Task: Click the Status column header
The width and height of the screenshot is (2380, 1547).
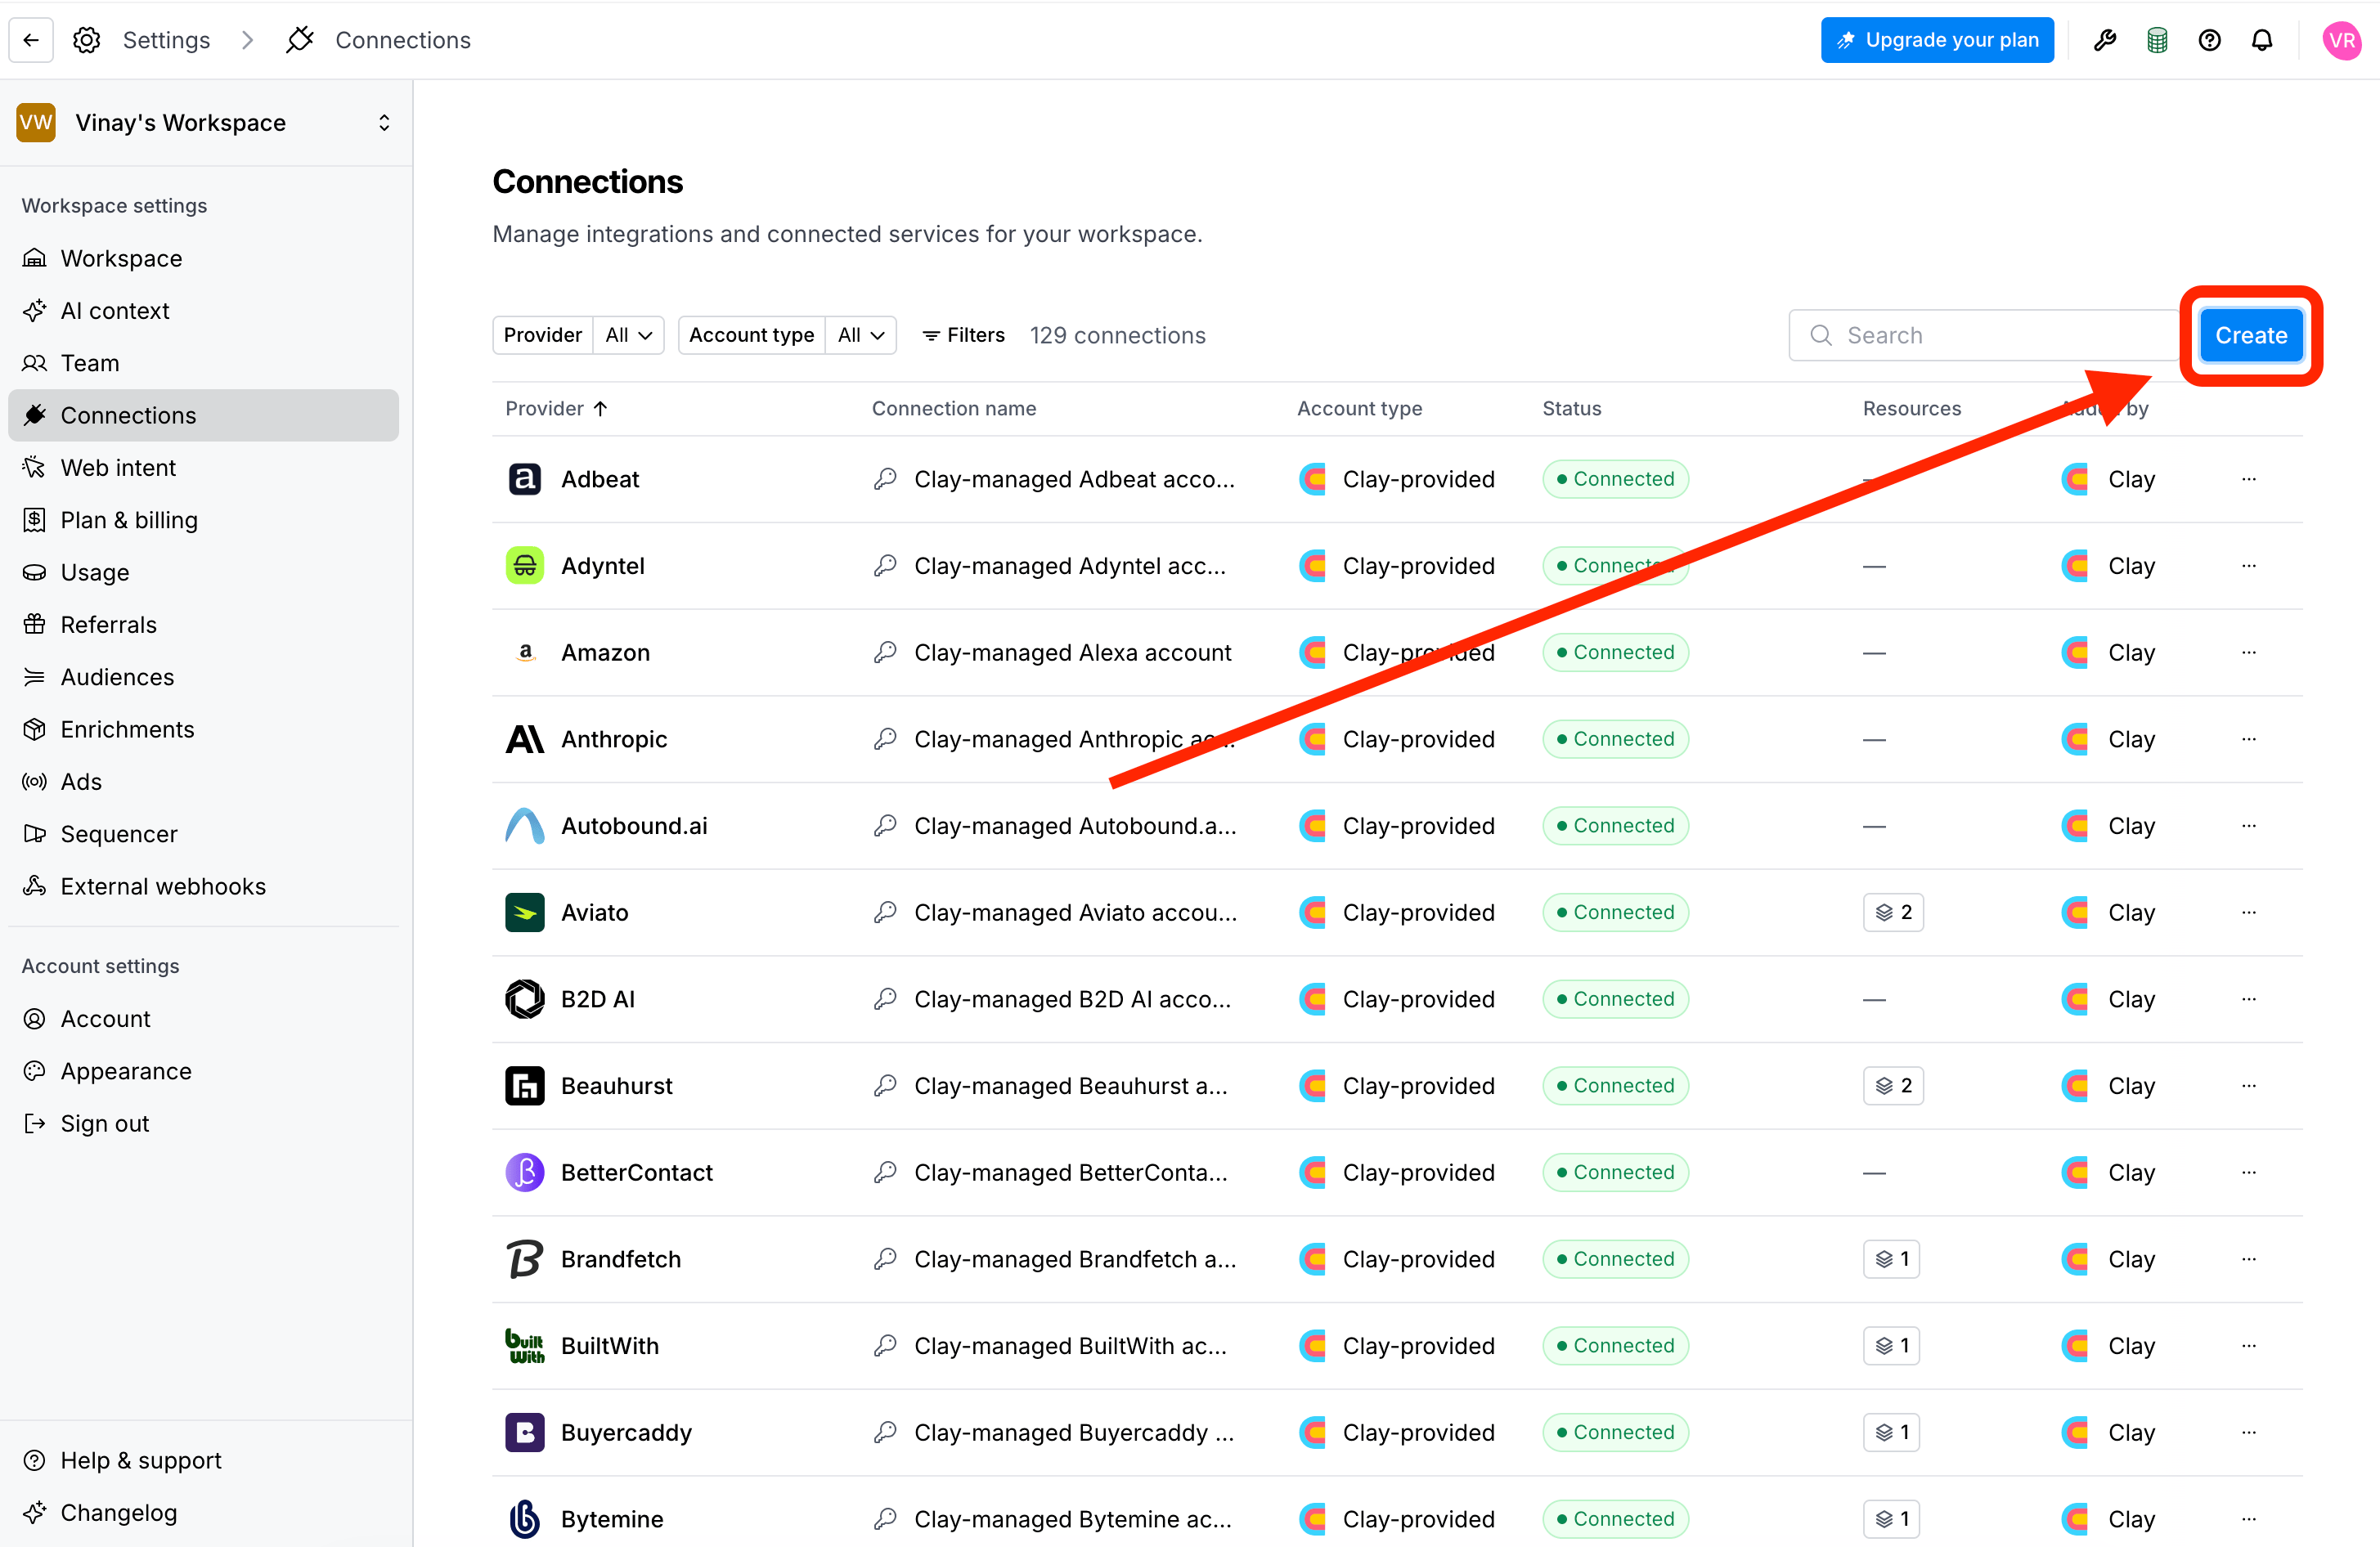Action: [1571, 408]
